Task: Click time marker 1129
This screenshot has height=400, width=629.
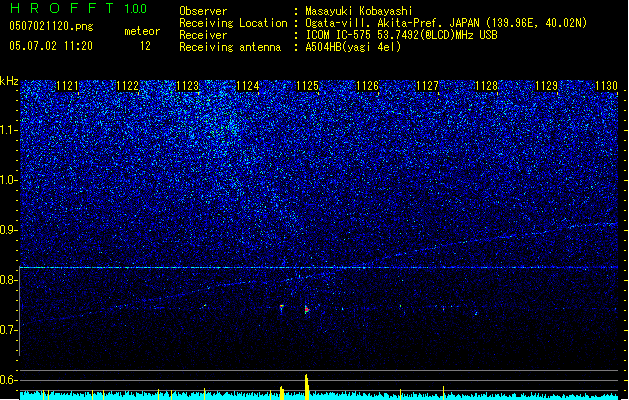Action: pos(547,86)
